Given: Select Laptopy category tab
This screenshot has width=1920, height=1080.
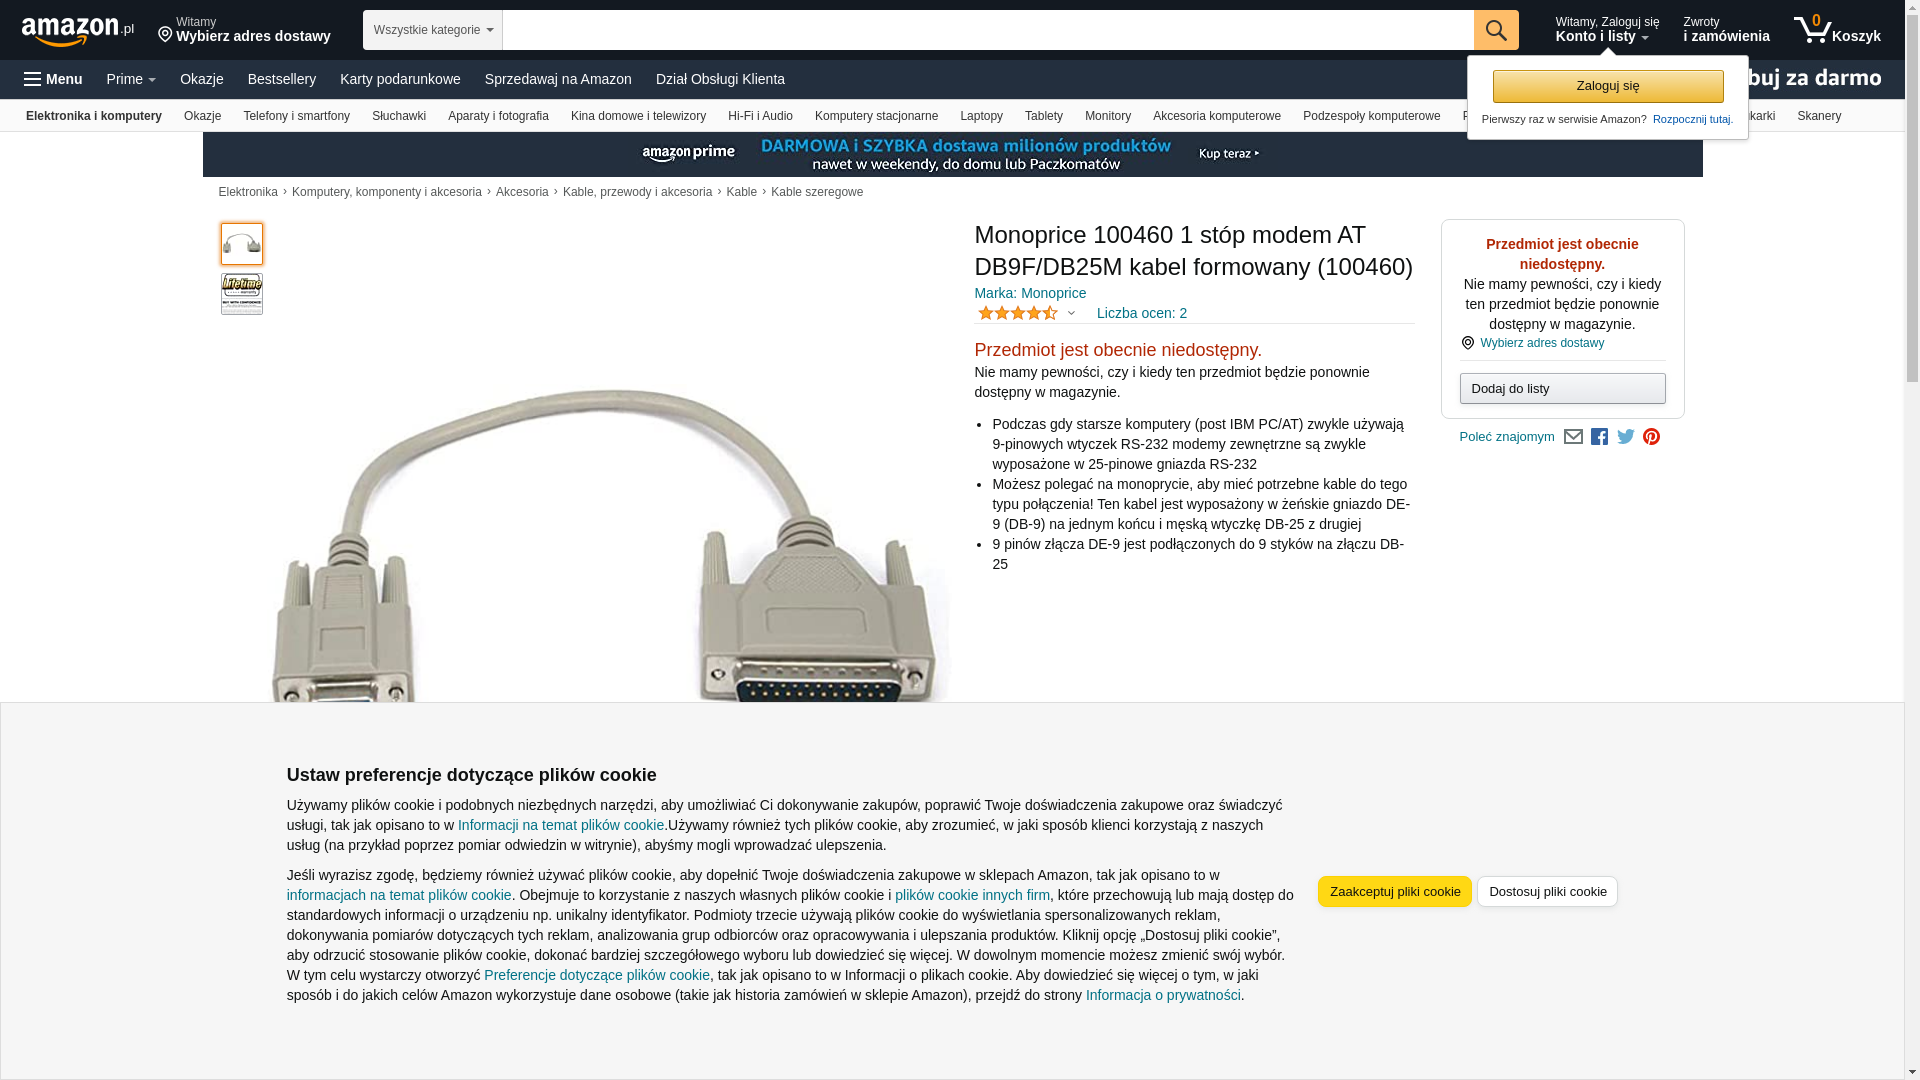Looking at the screenshot, I should (981, 116).
